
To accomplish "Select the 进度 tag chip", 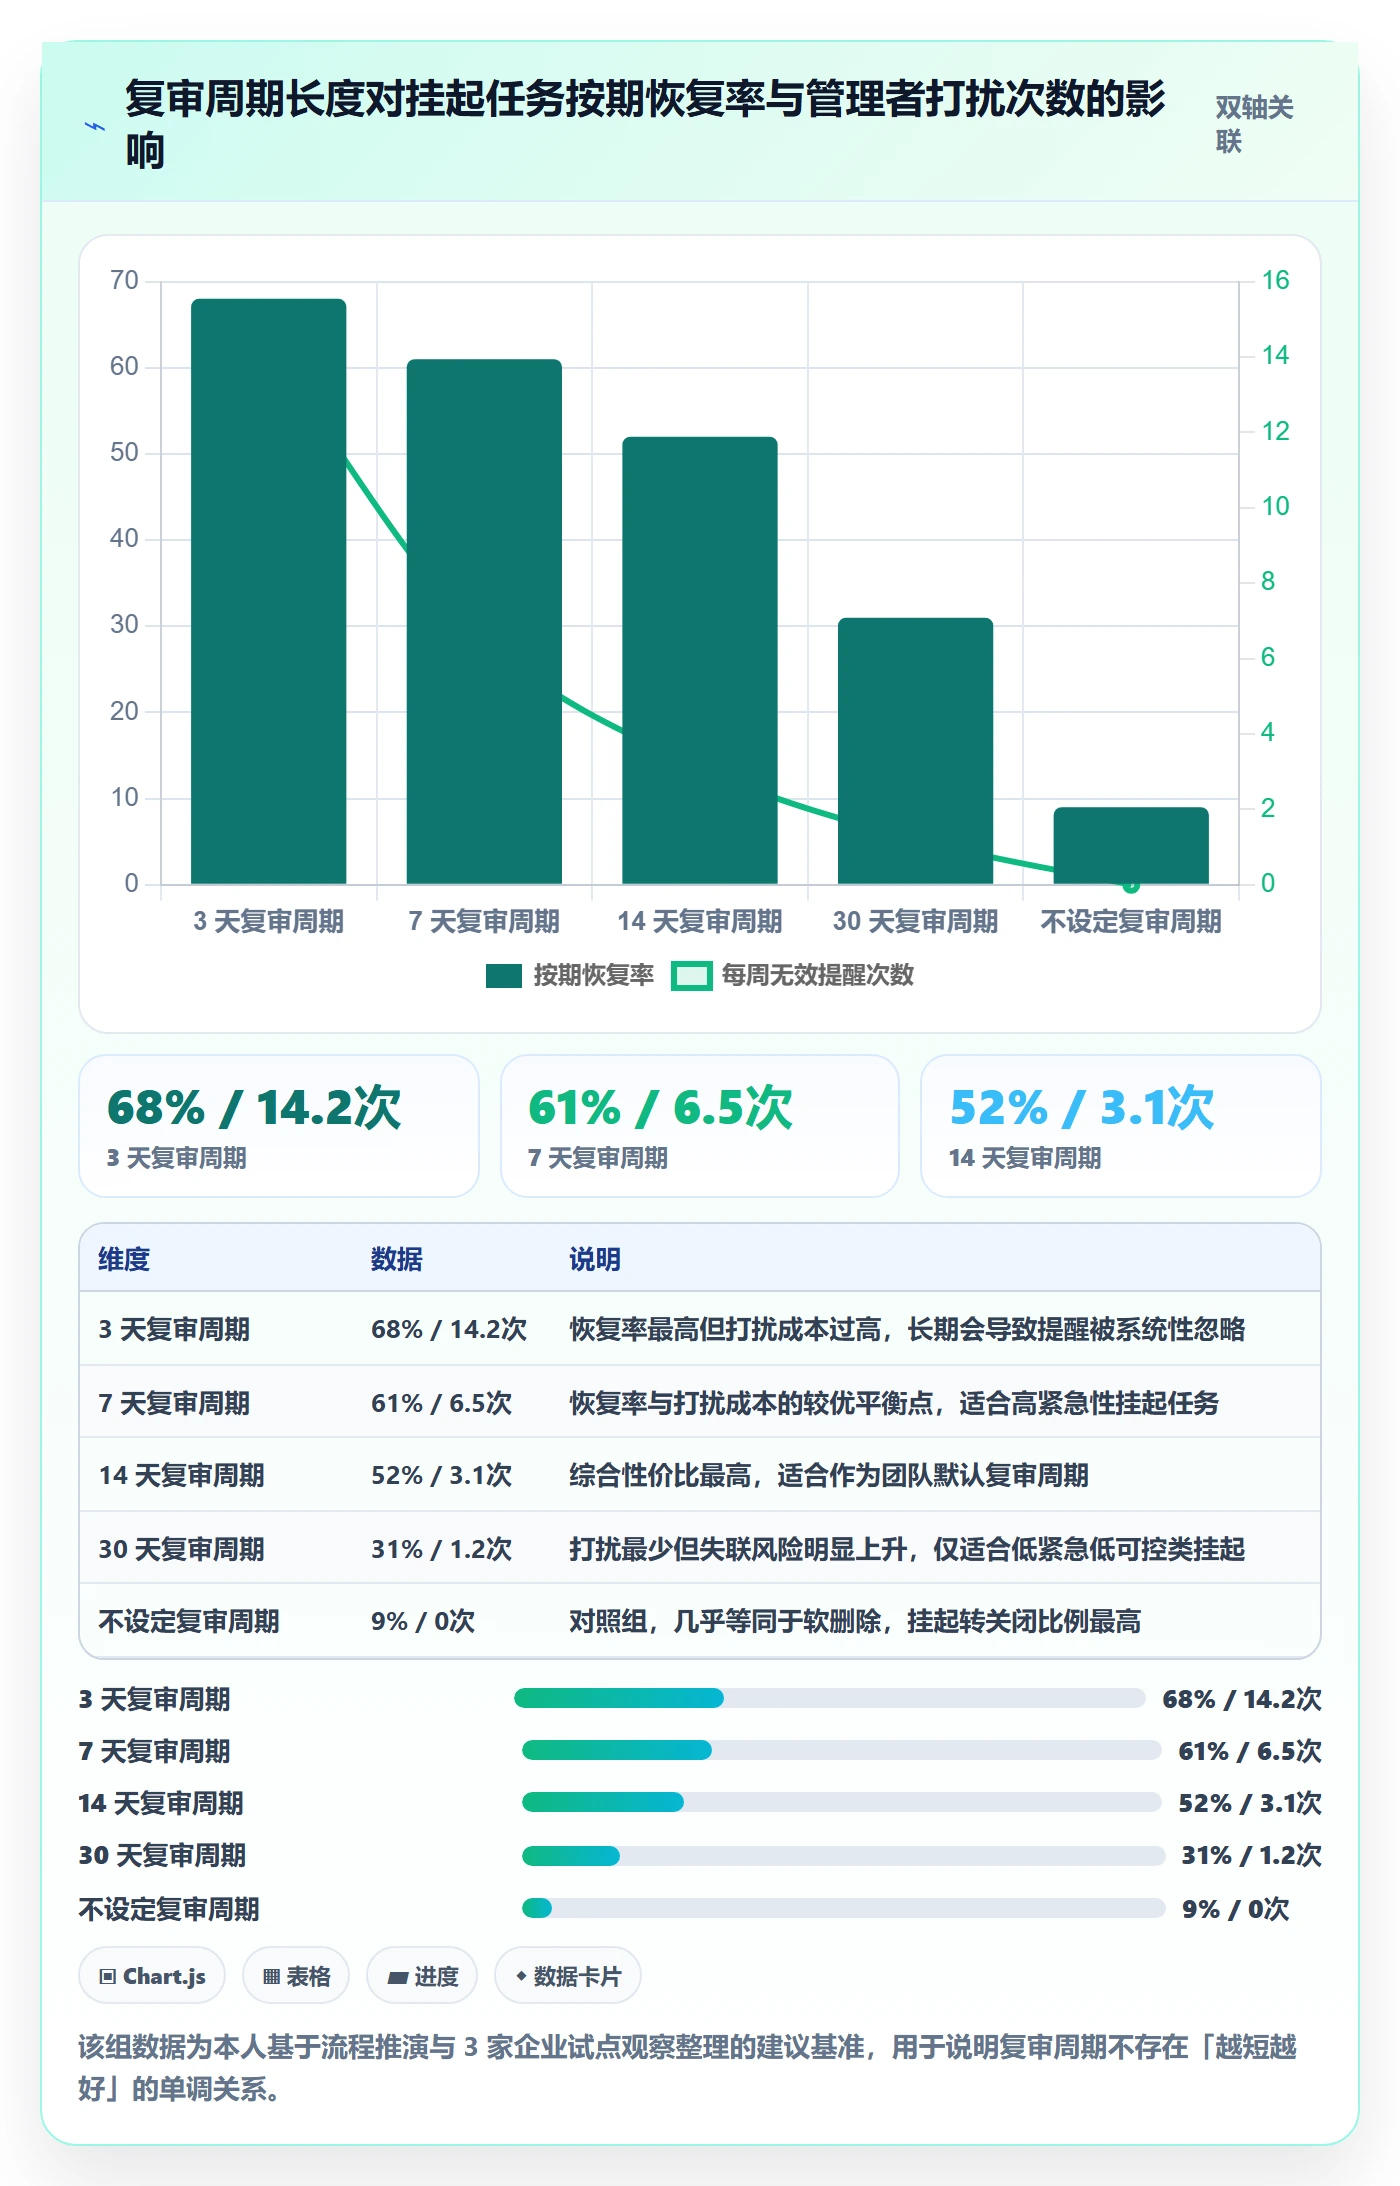I will pyautogui.click(x=422, y=1976).
